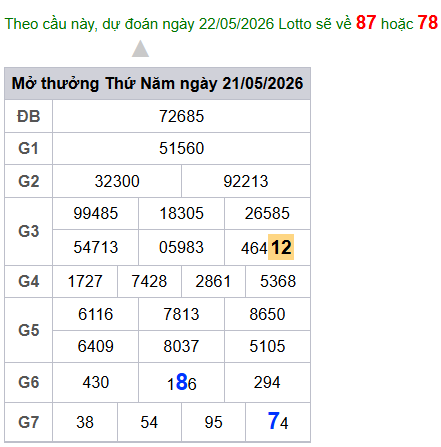Click G3 number 54713
This screenshot has width=441, height=447.
click(96, 247)
